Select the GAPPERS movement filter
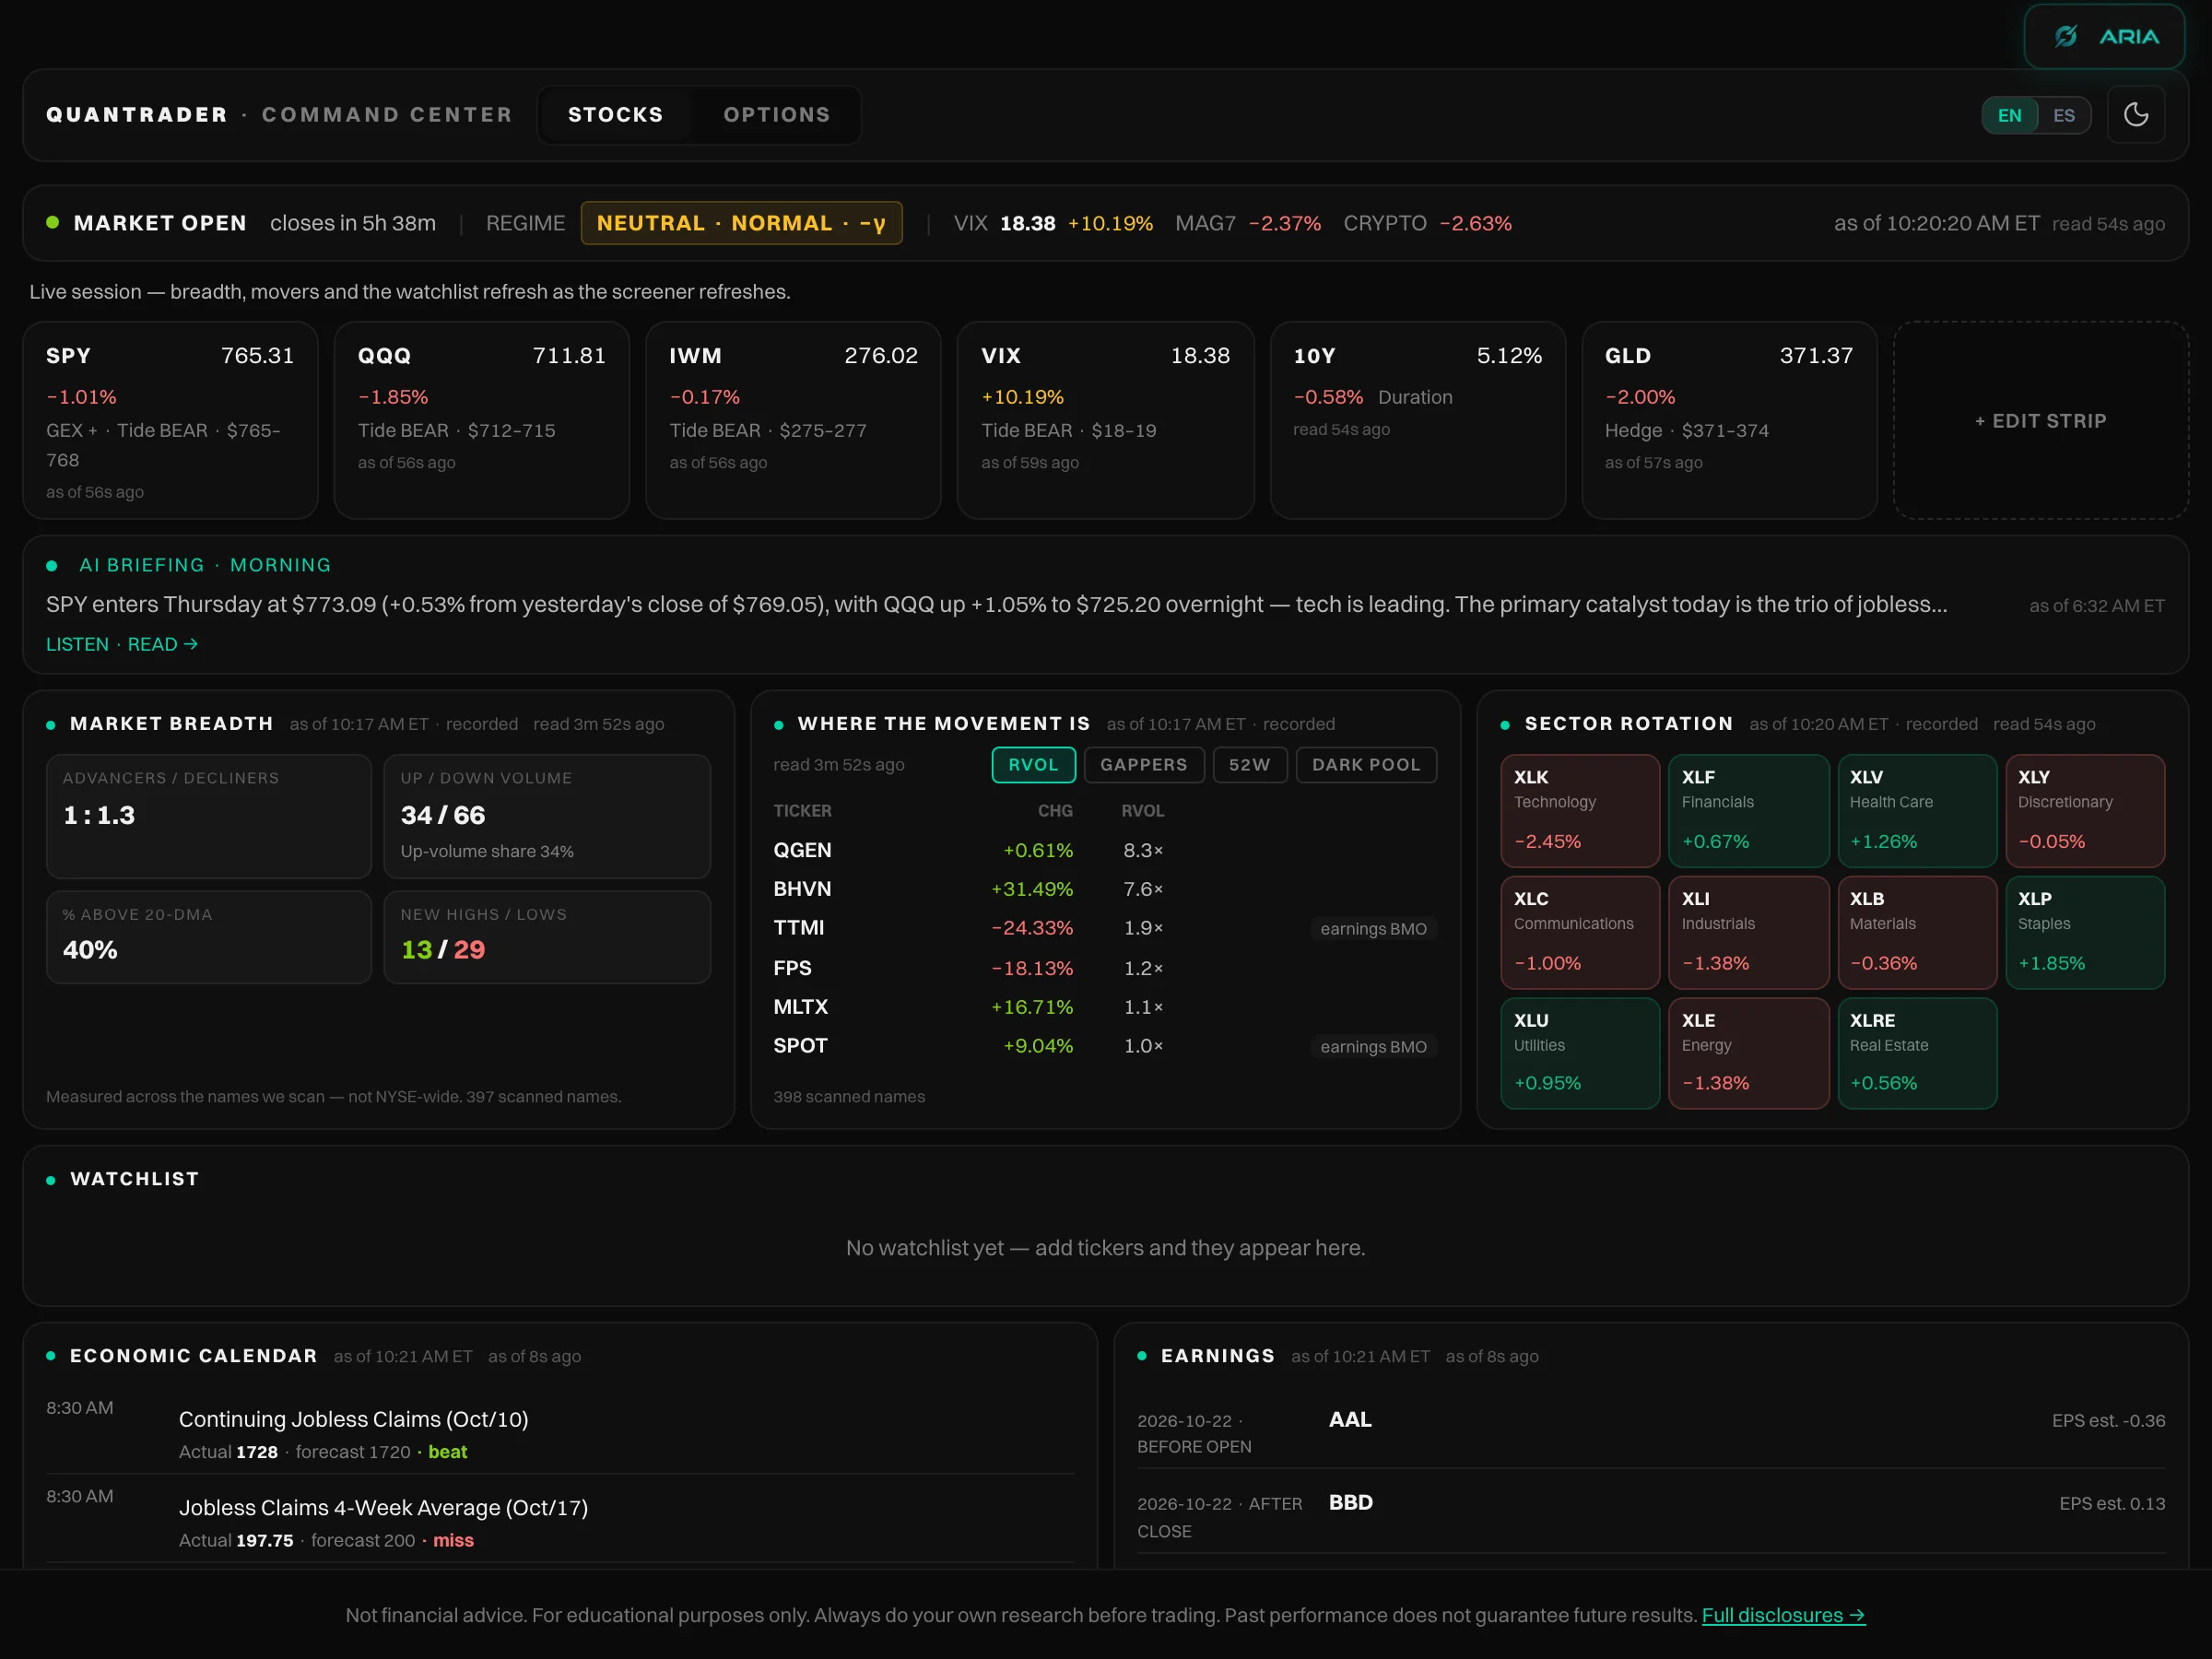 pyautogui.click(x=1144, y=765)
